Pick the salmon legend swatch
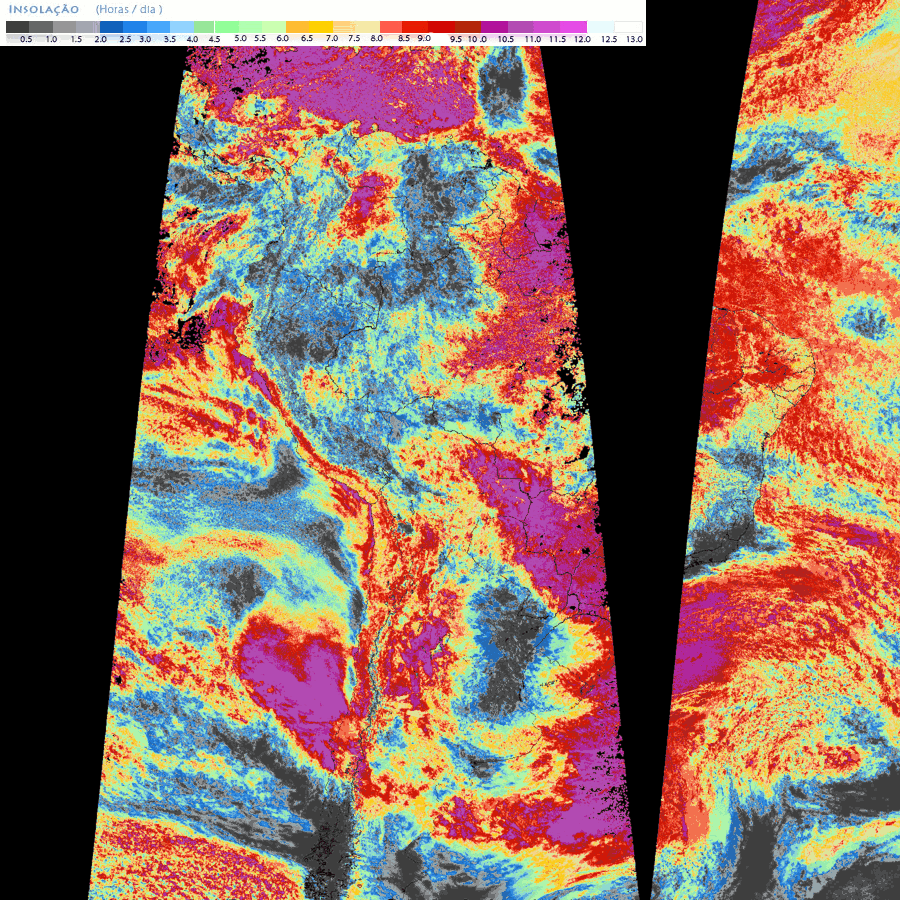Screen dimensions: 900x900 pyautogui.click(x=391, y=27)
